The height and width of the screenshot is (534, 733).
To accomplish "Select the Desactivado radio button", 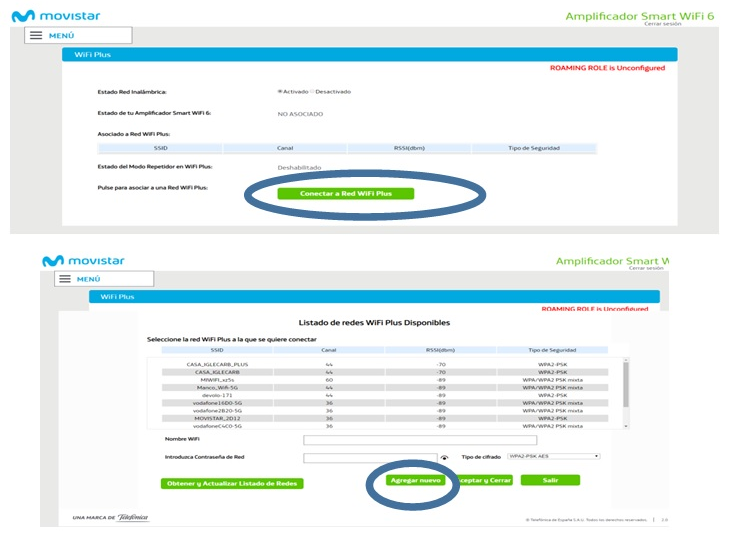I will 313,91.
